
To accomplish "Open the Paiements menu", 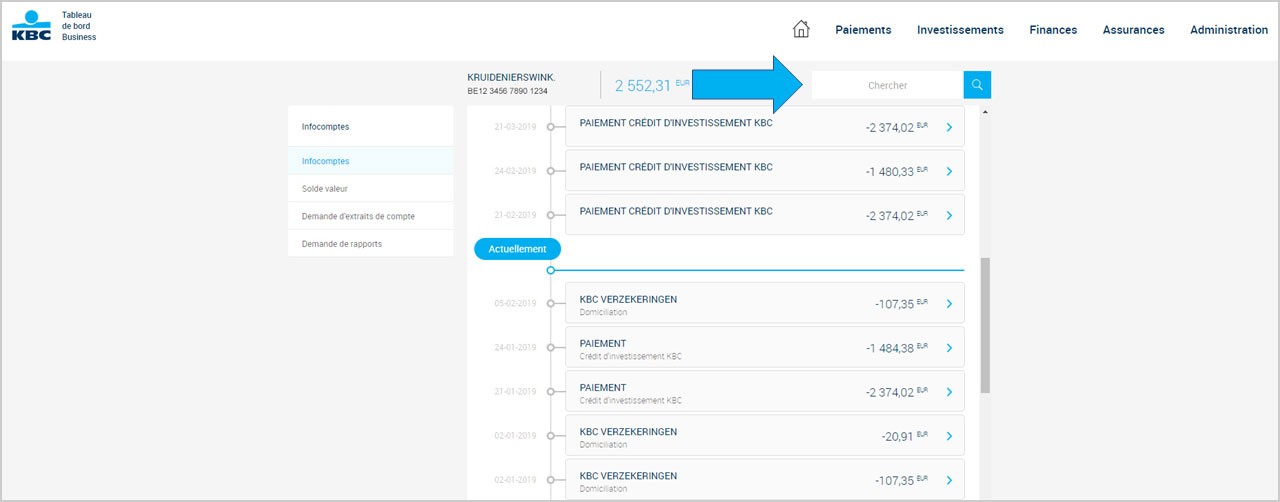I will tap(863, 30).
